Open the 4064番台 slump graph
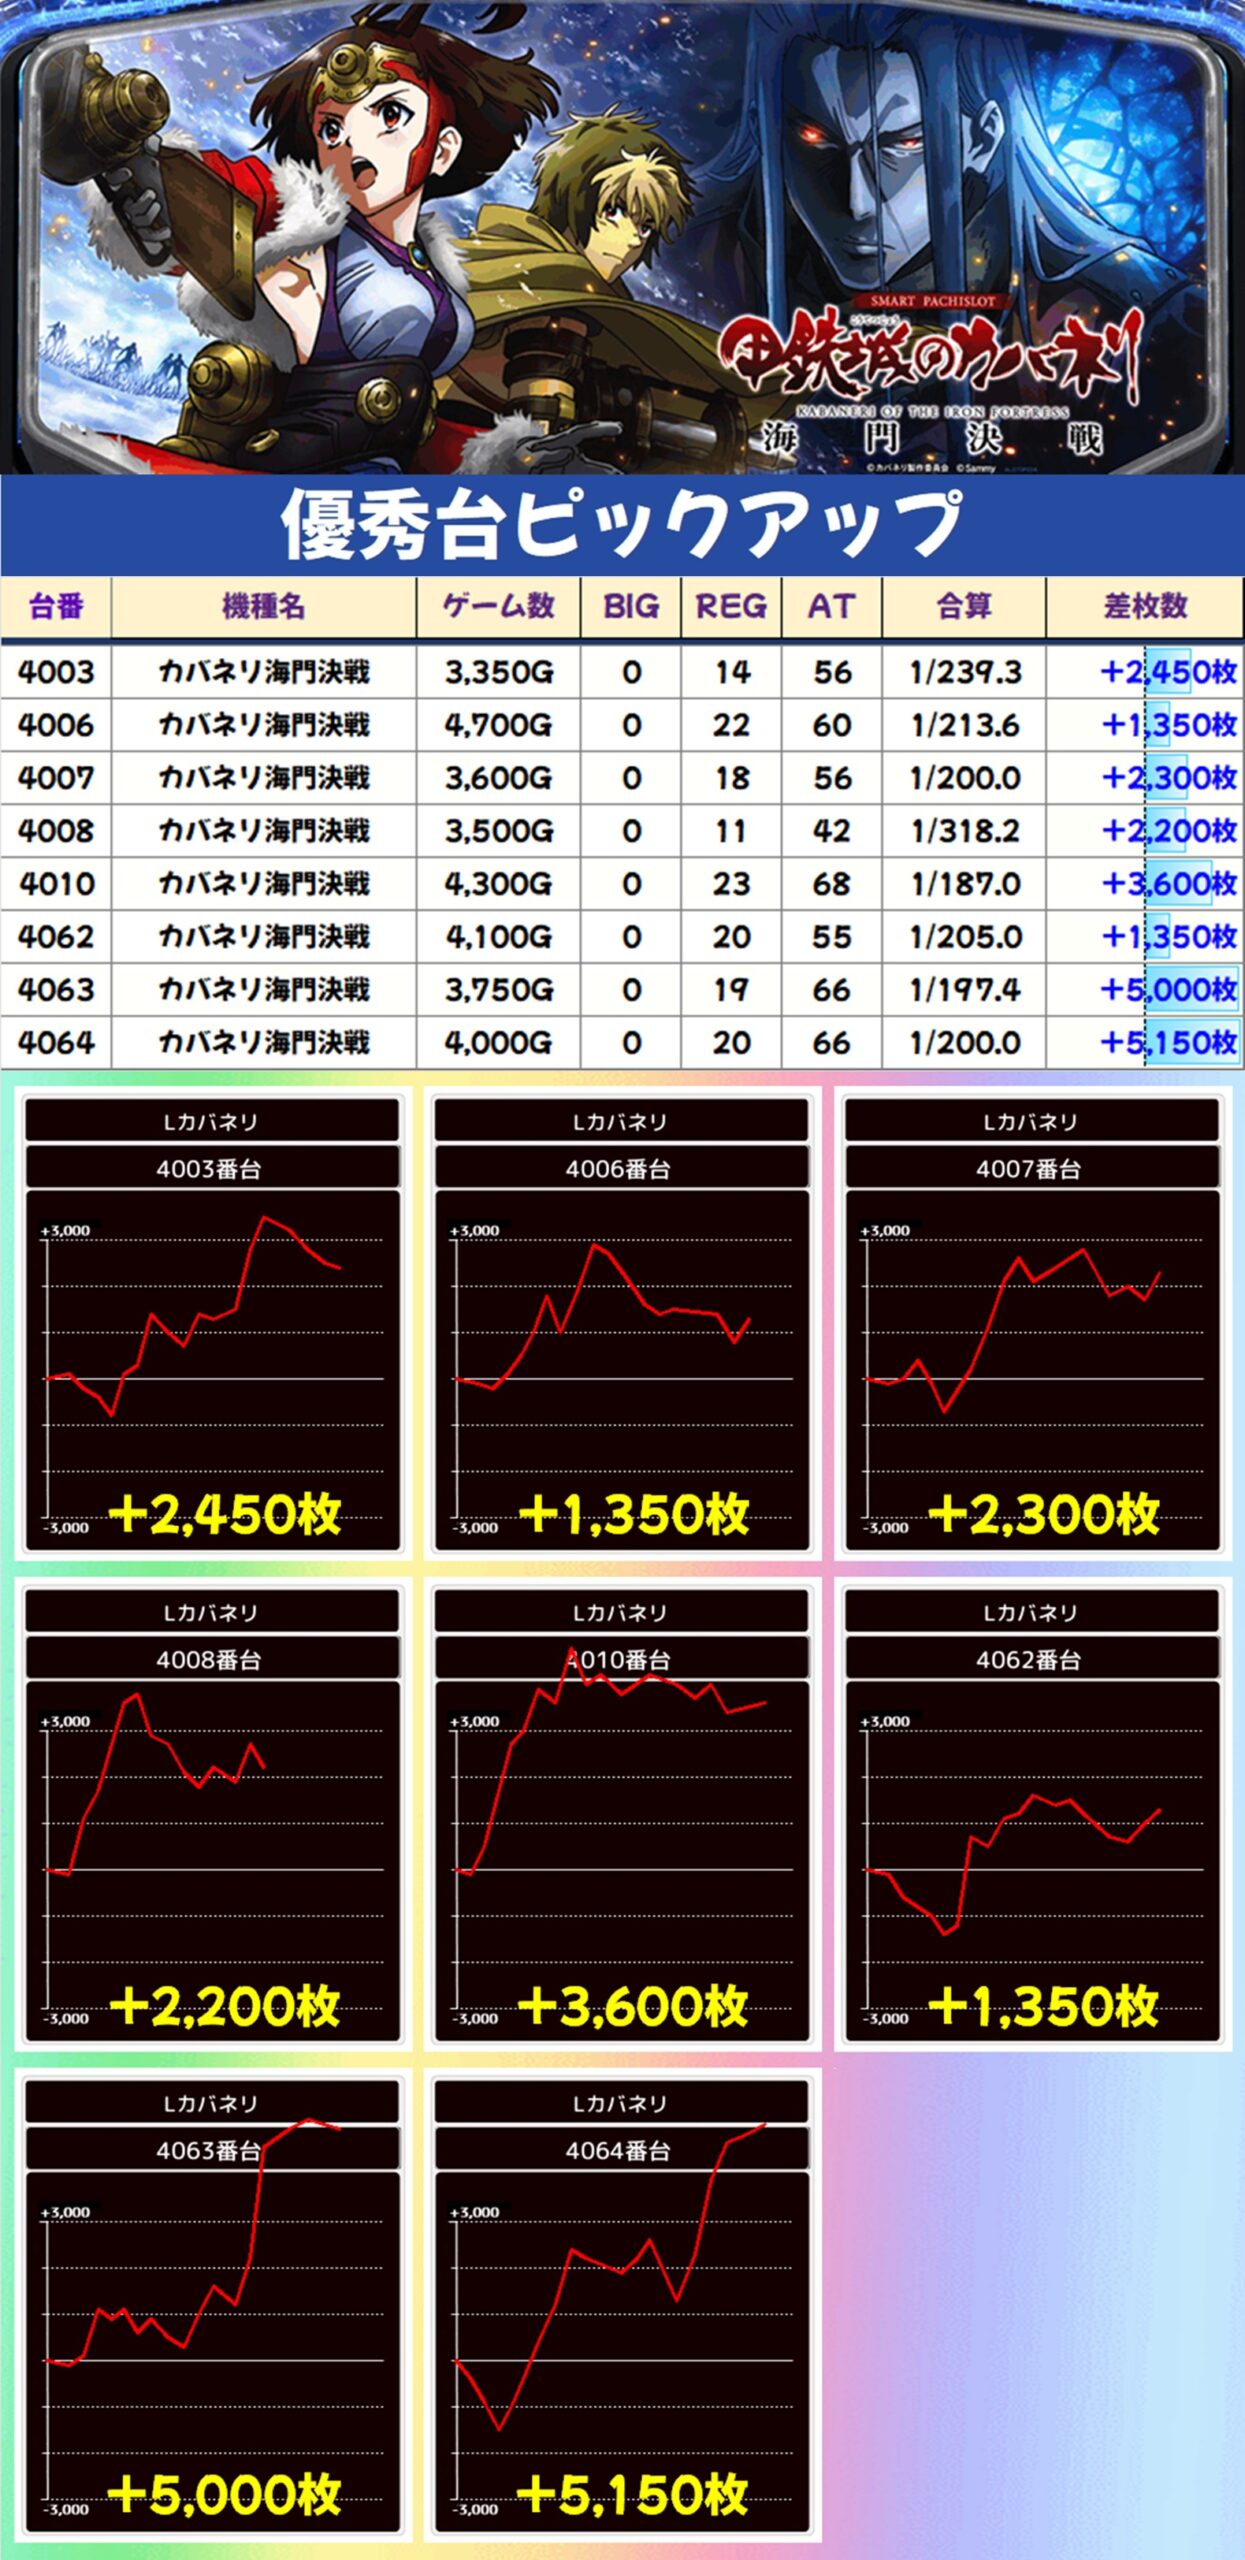 coord(622,2305)
